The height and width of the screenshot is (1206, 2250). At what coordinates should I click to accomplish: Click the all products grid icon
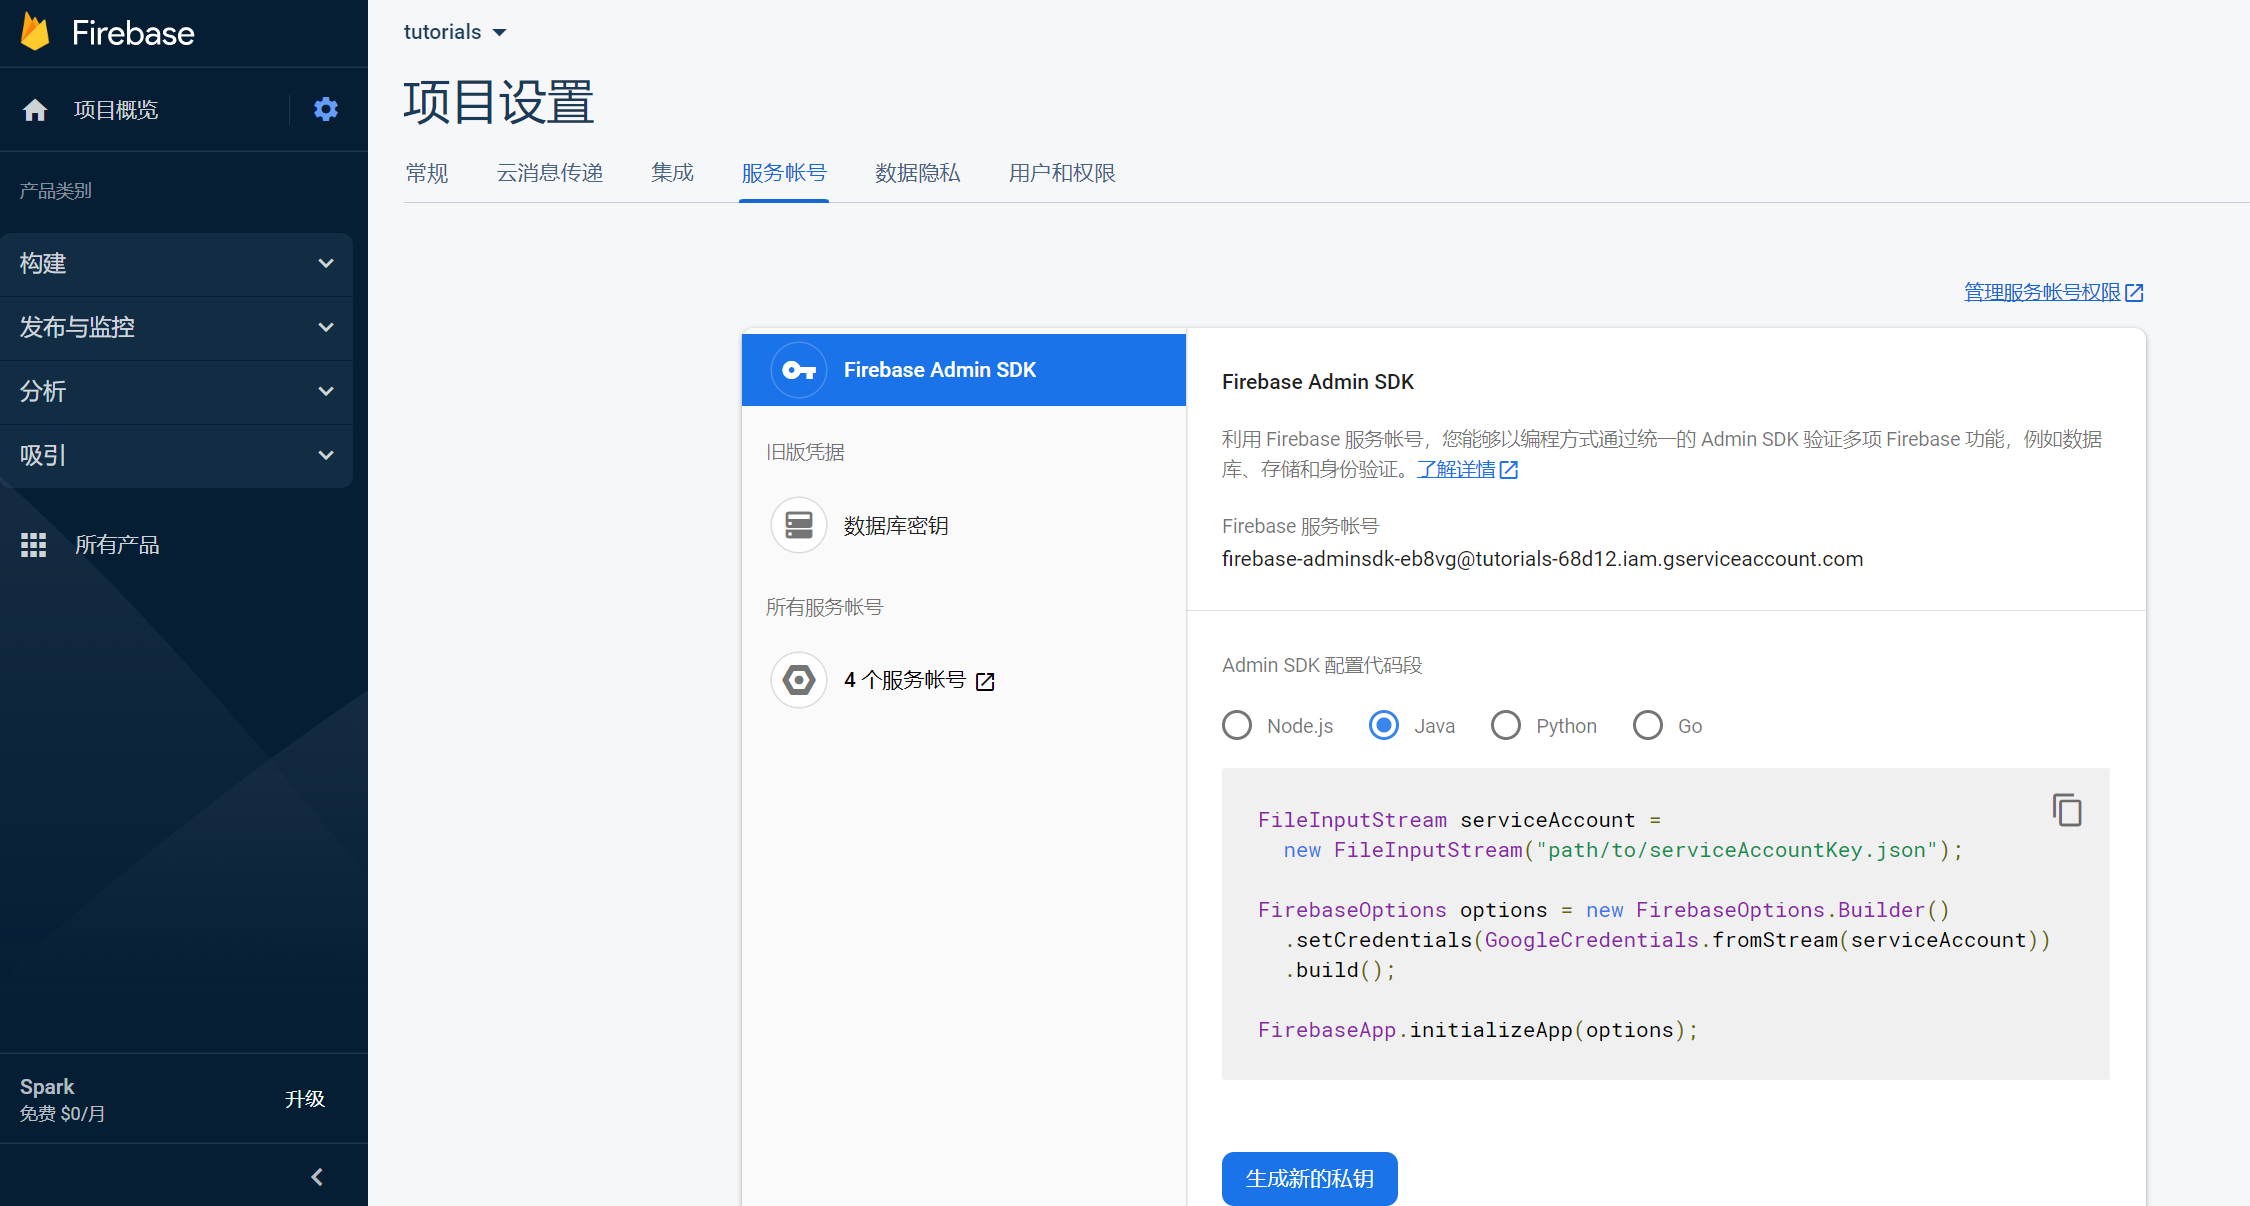pyautogui.click(x=34, y=545)
